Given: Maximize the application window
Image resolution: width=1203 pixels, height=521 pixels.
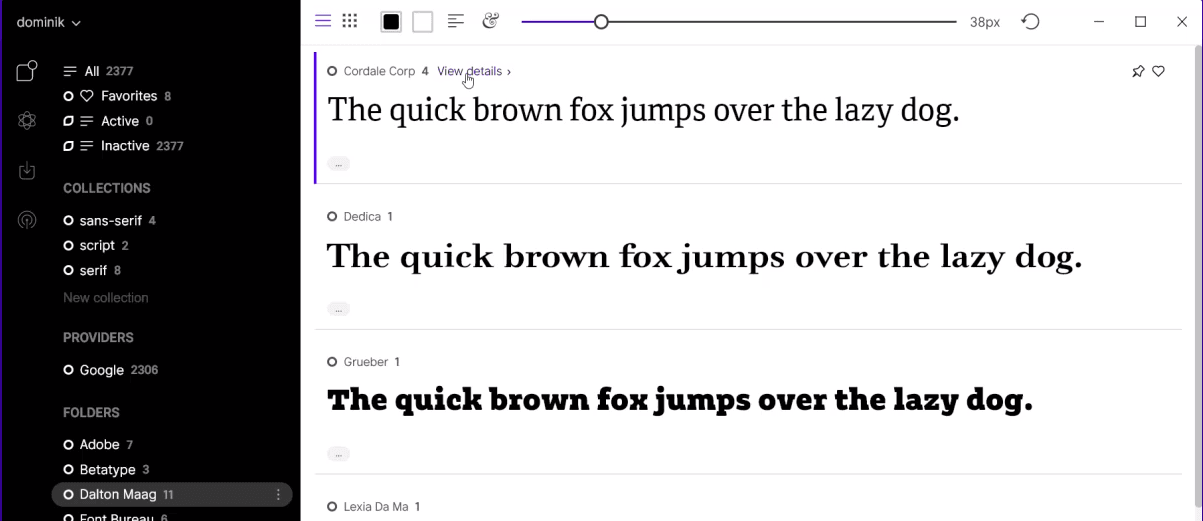Looking at the screenshot, I should coord(1140,22).
